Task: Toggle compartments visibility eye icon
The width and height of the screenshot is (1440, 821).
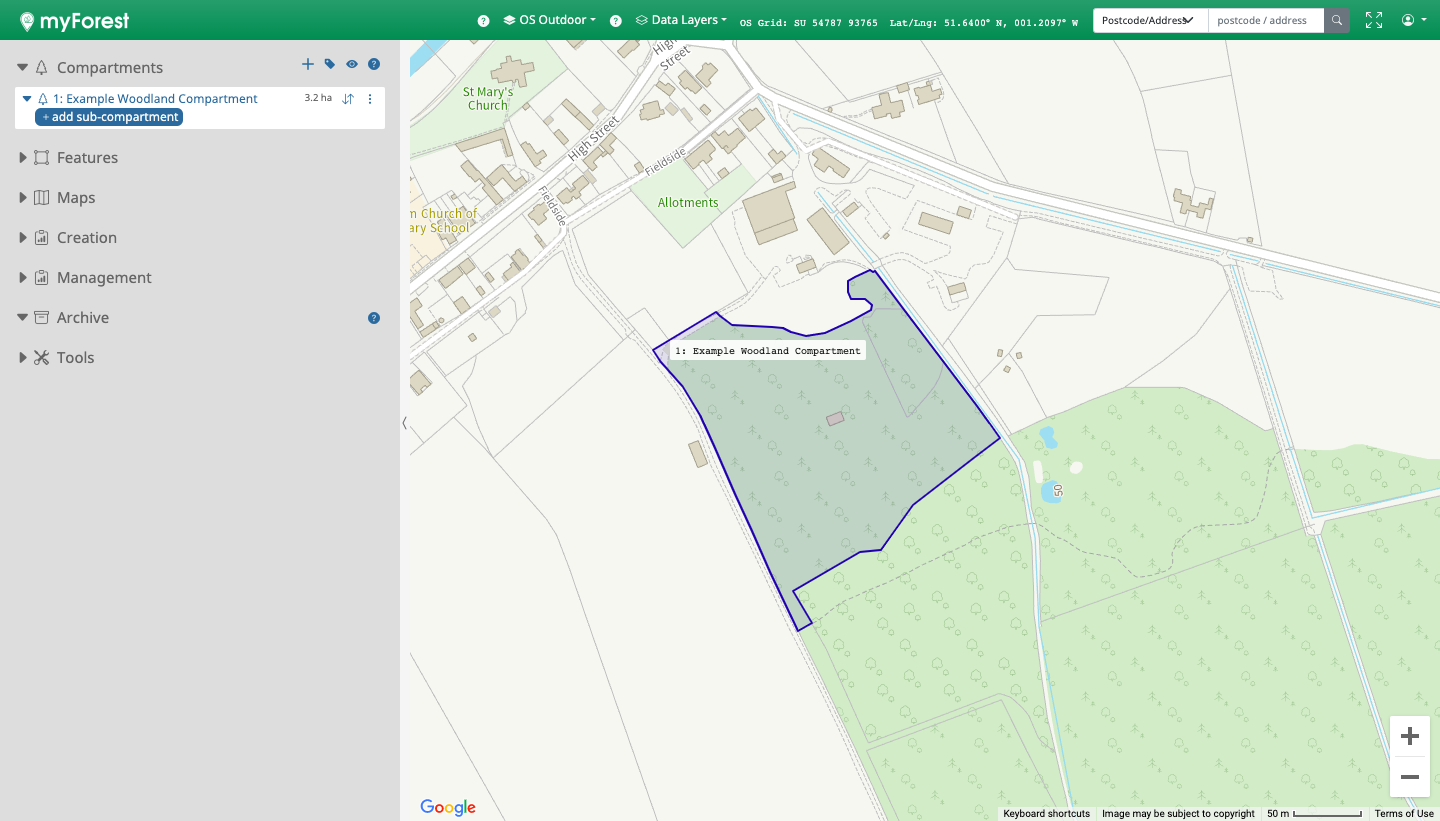Action: (x=352, y=65)
